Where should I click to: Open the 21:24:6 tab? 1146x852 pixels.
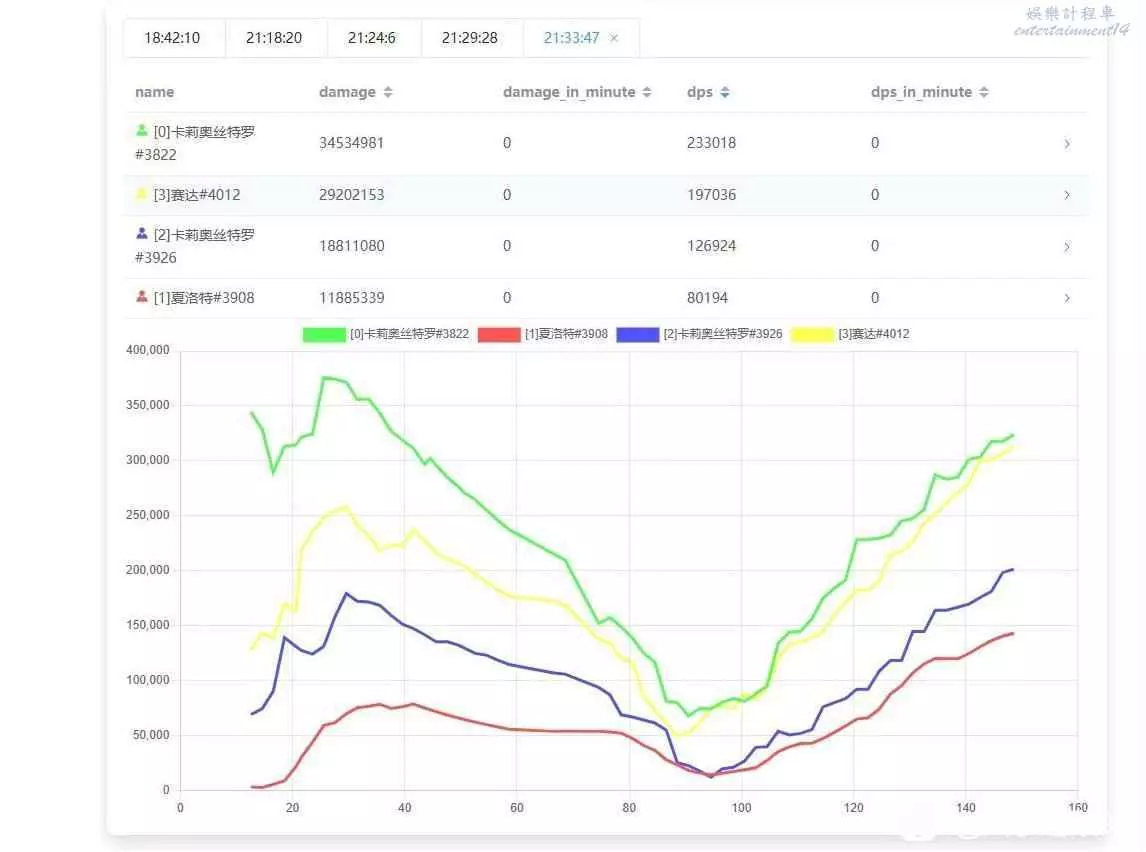(372, 38)
